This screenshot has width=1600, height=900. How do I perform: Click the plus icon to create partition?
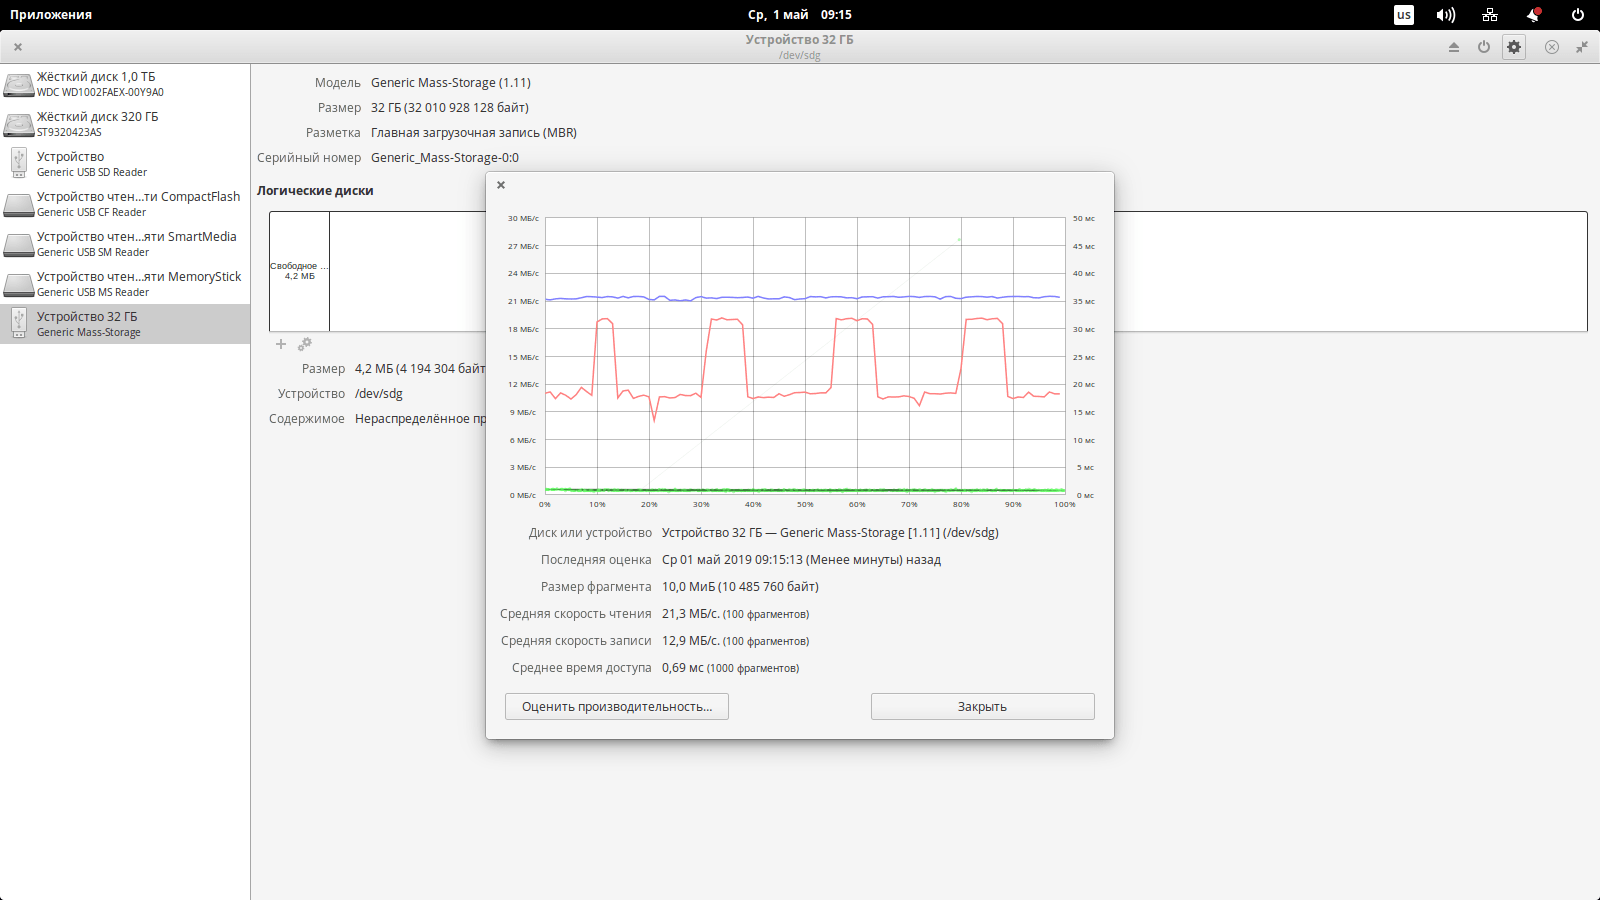pyautogui.click(x=281, y=344)
